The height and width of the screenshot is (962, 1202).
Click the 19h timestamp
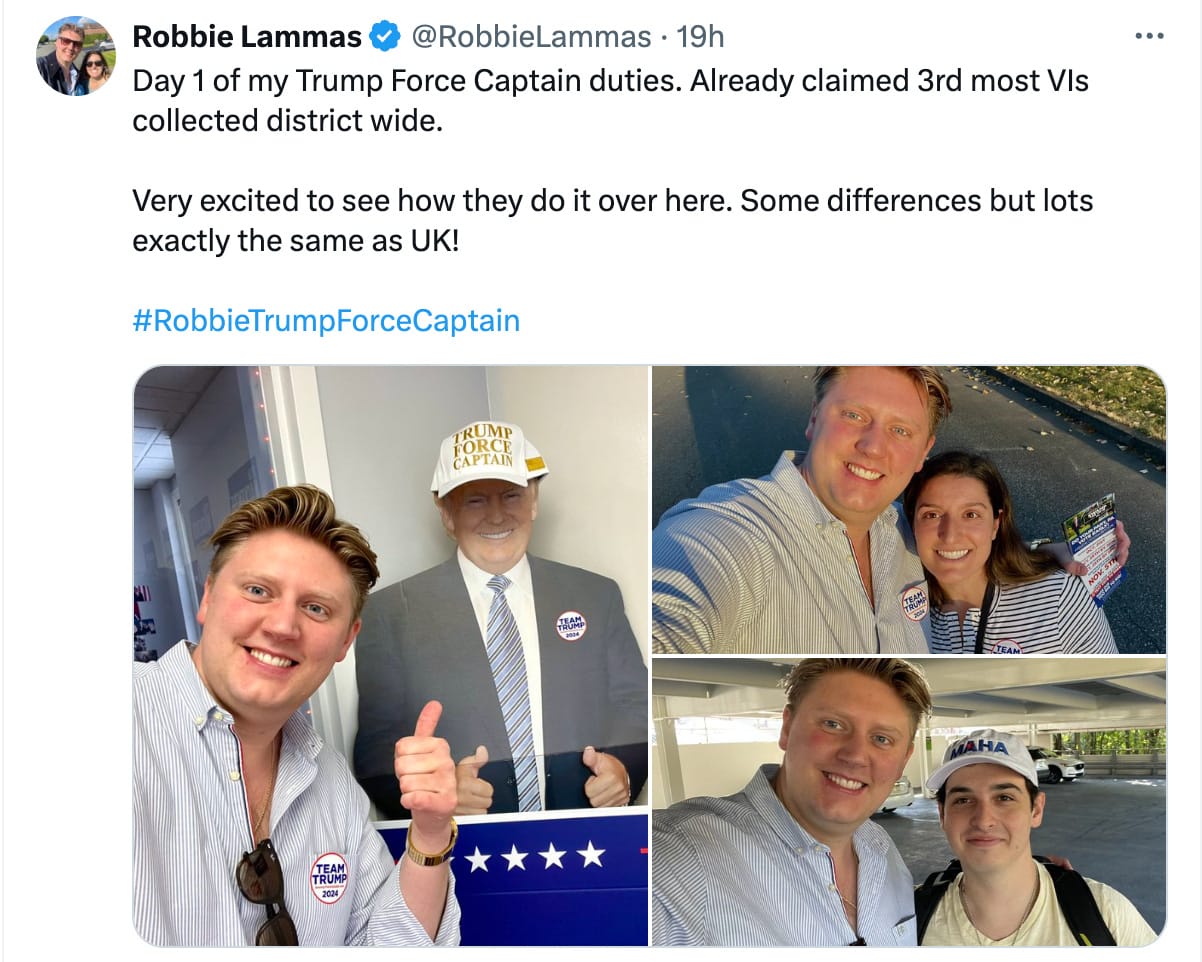[700, 38]
